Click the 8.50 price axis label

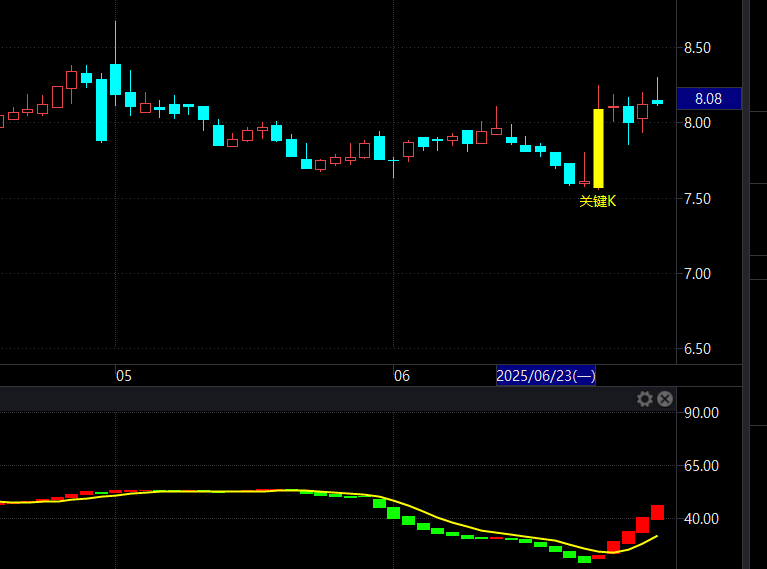point(697,48)
